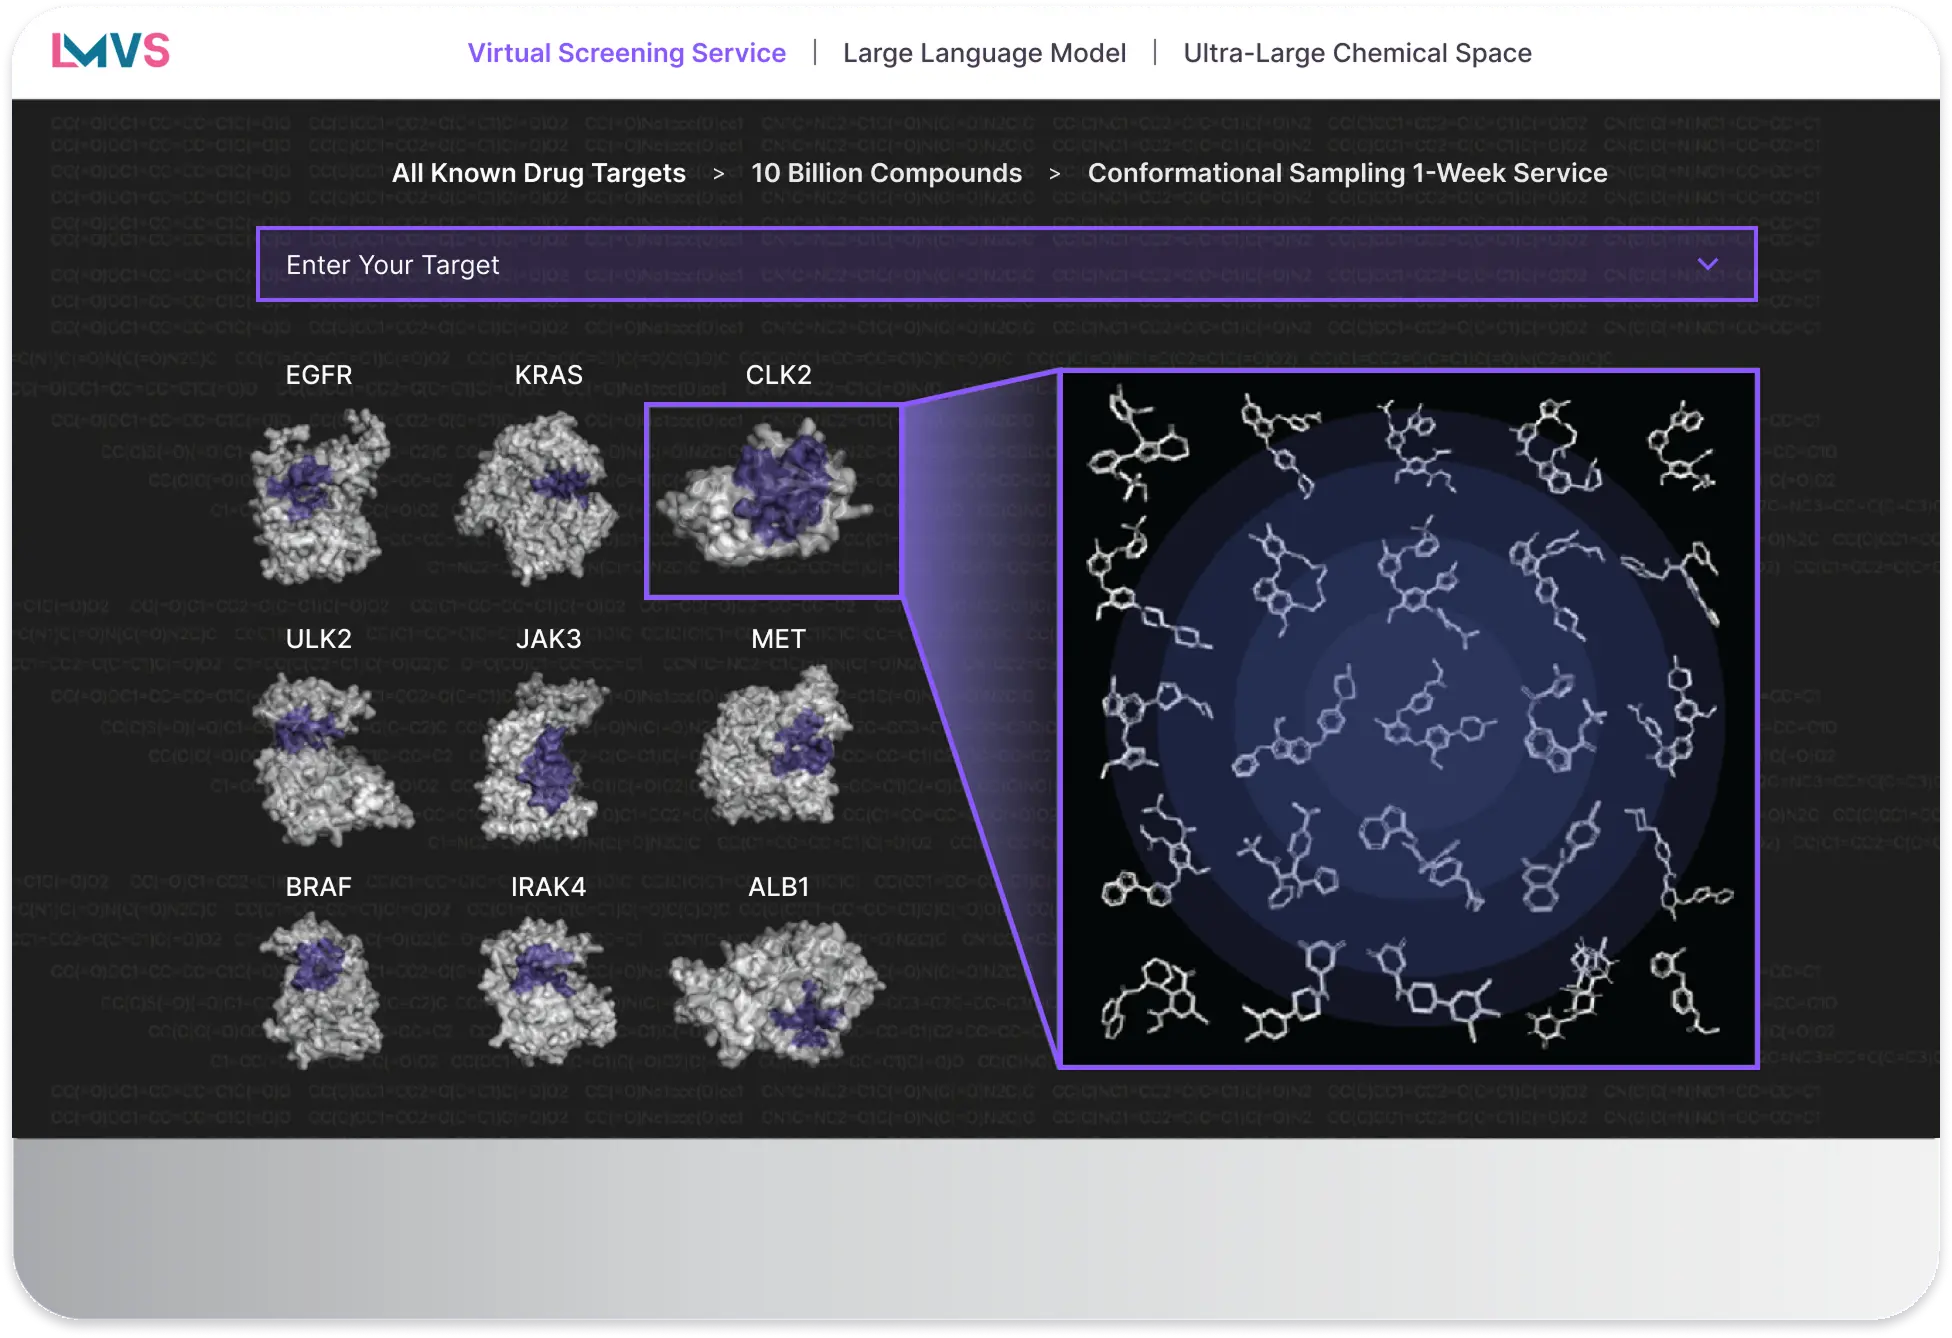This screenshot has height=1338, width=1952.
Task: Select the IRAK4 protein image
Action: [x=546, y=990]
